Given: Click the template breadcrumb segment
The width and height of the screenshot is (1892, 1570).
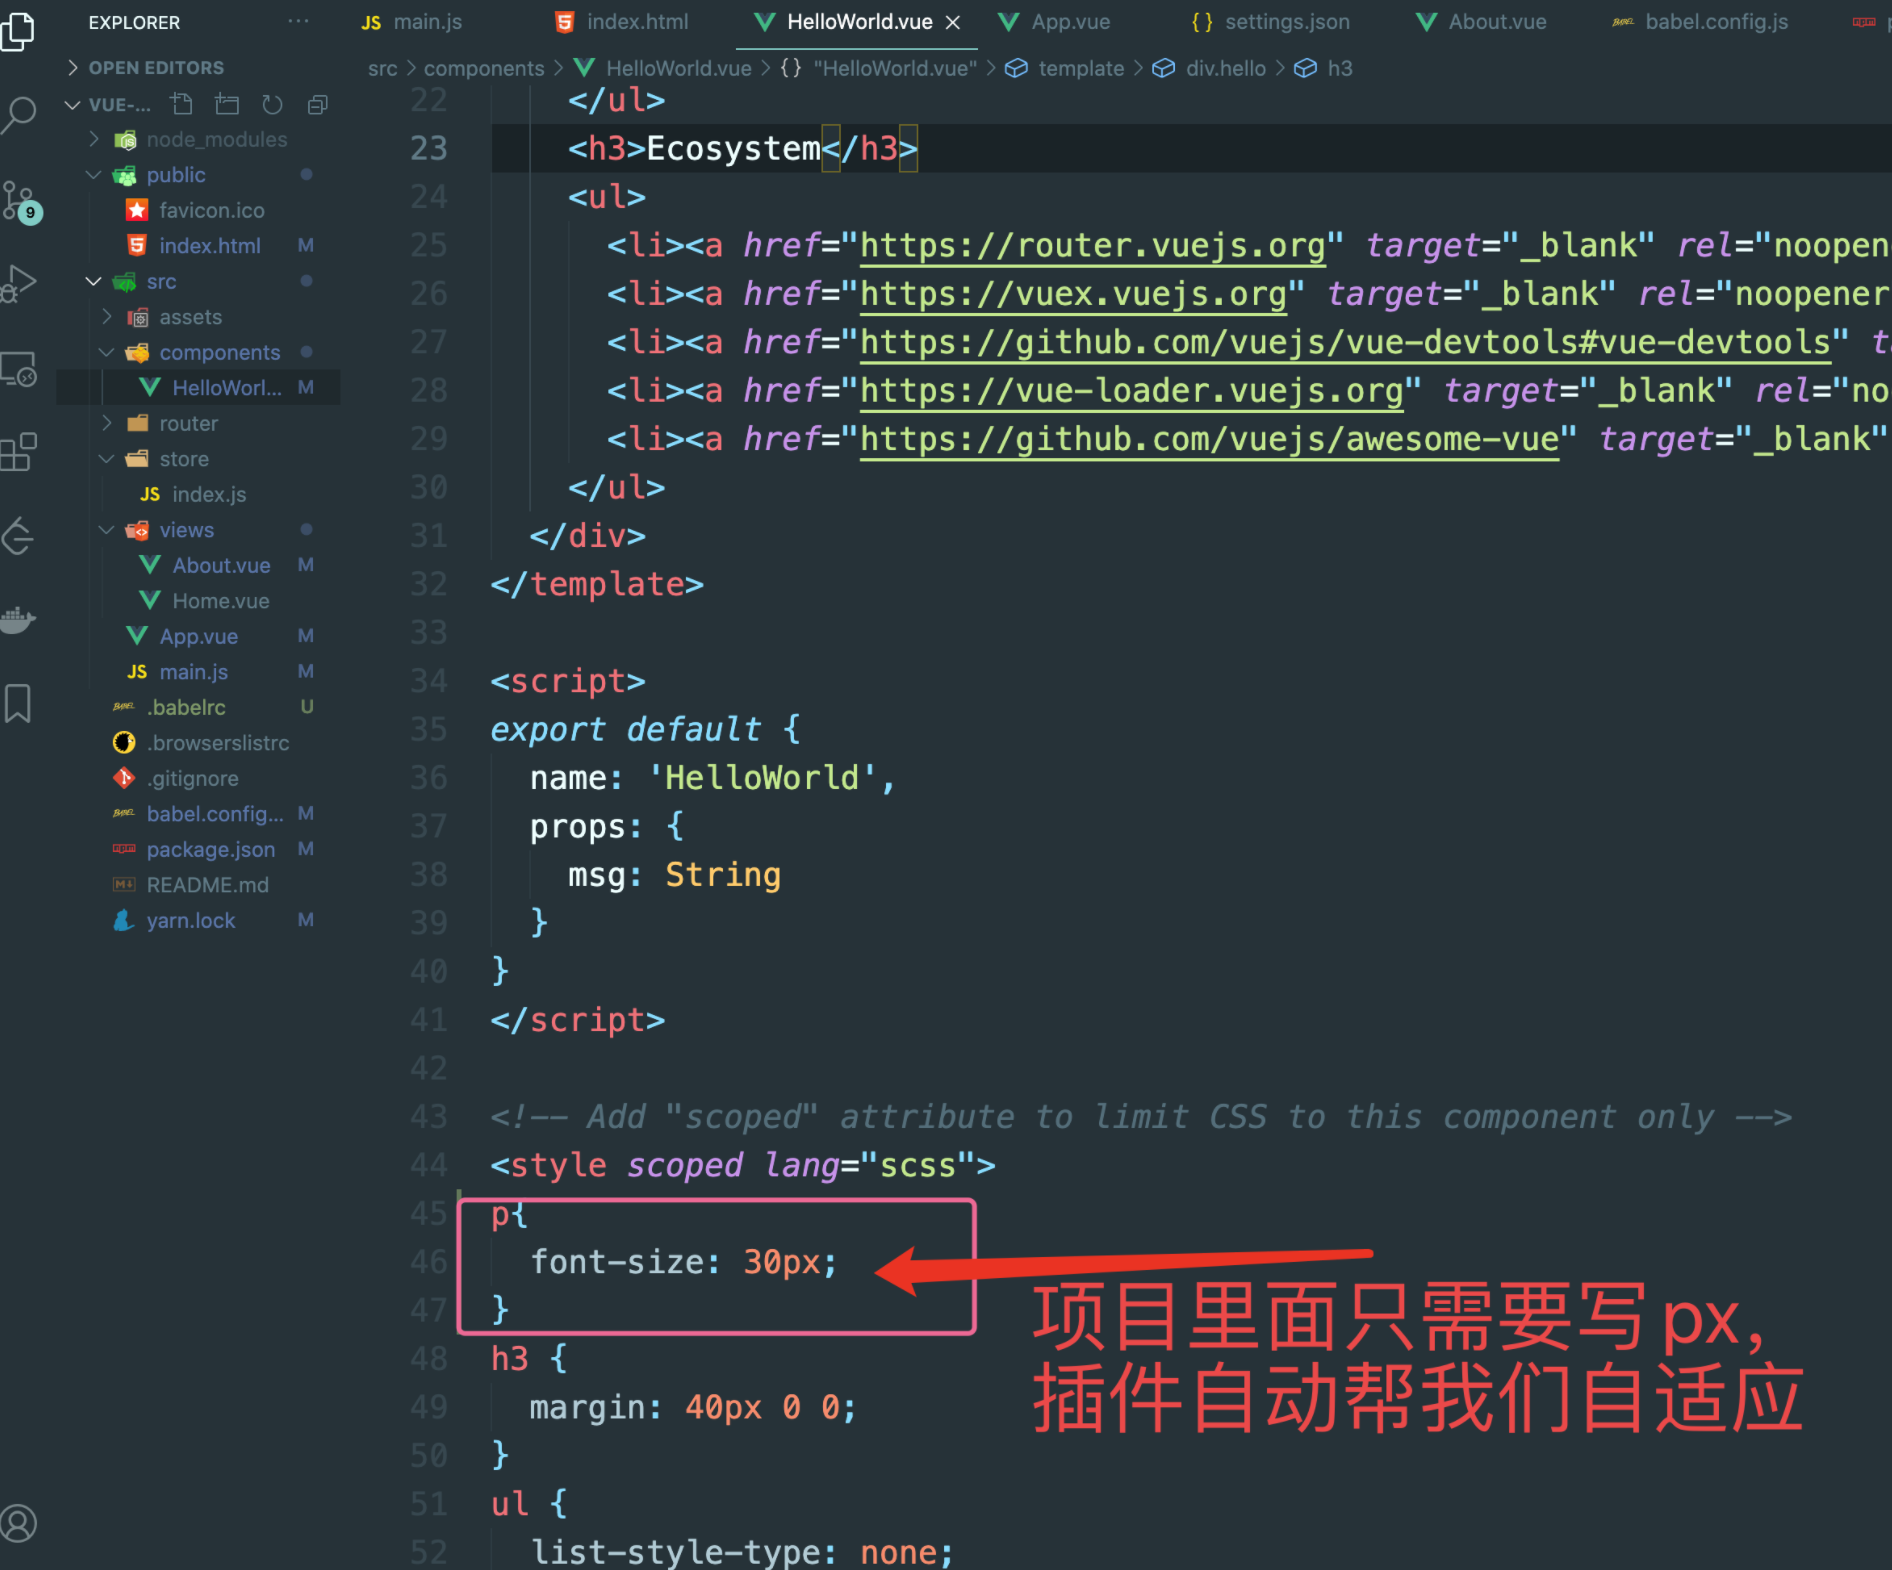Looking at the screenshot, I should 1065,68.
